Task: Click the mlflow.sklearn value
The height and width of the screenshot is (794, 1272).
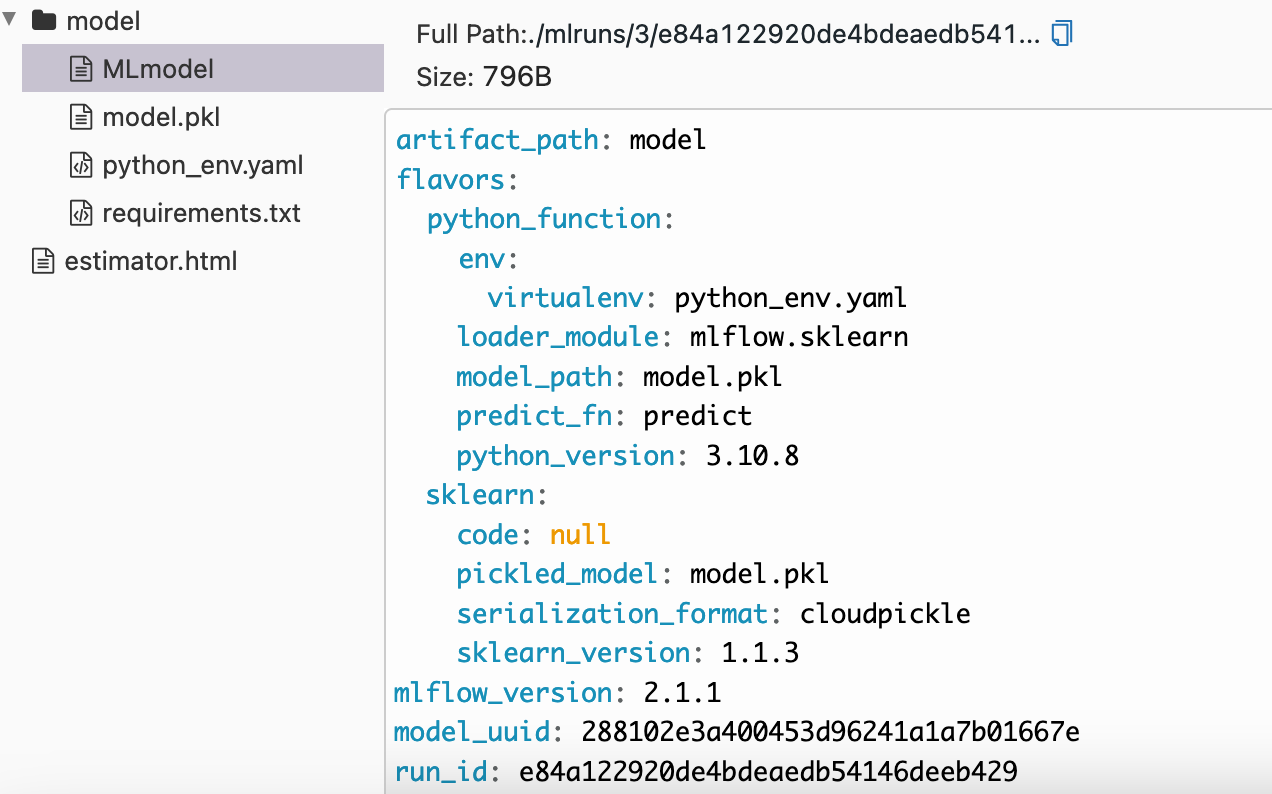Action: 799,337
